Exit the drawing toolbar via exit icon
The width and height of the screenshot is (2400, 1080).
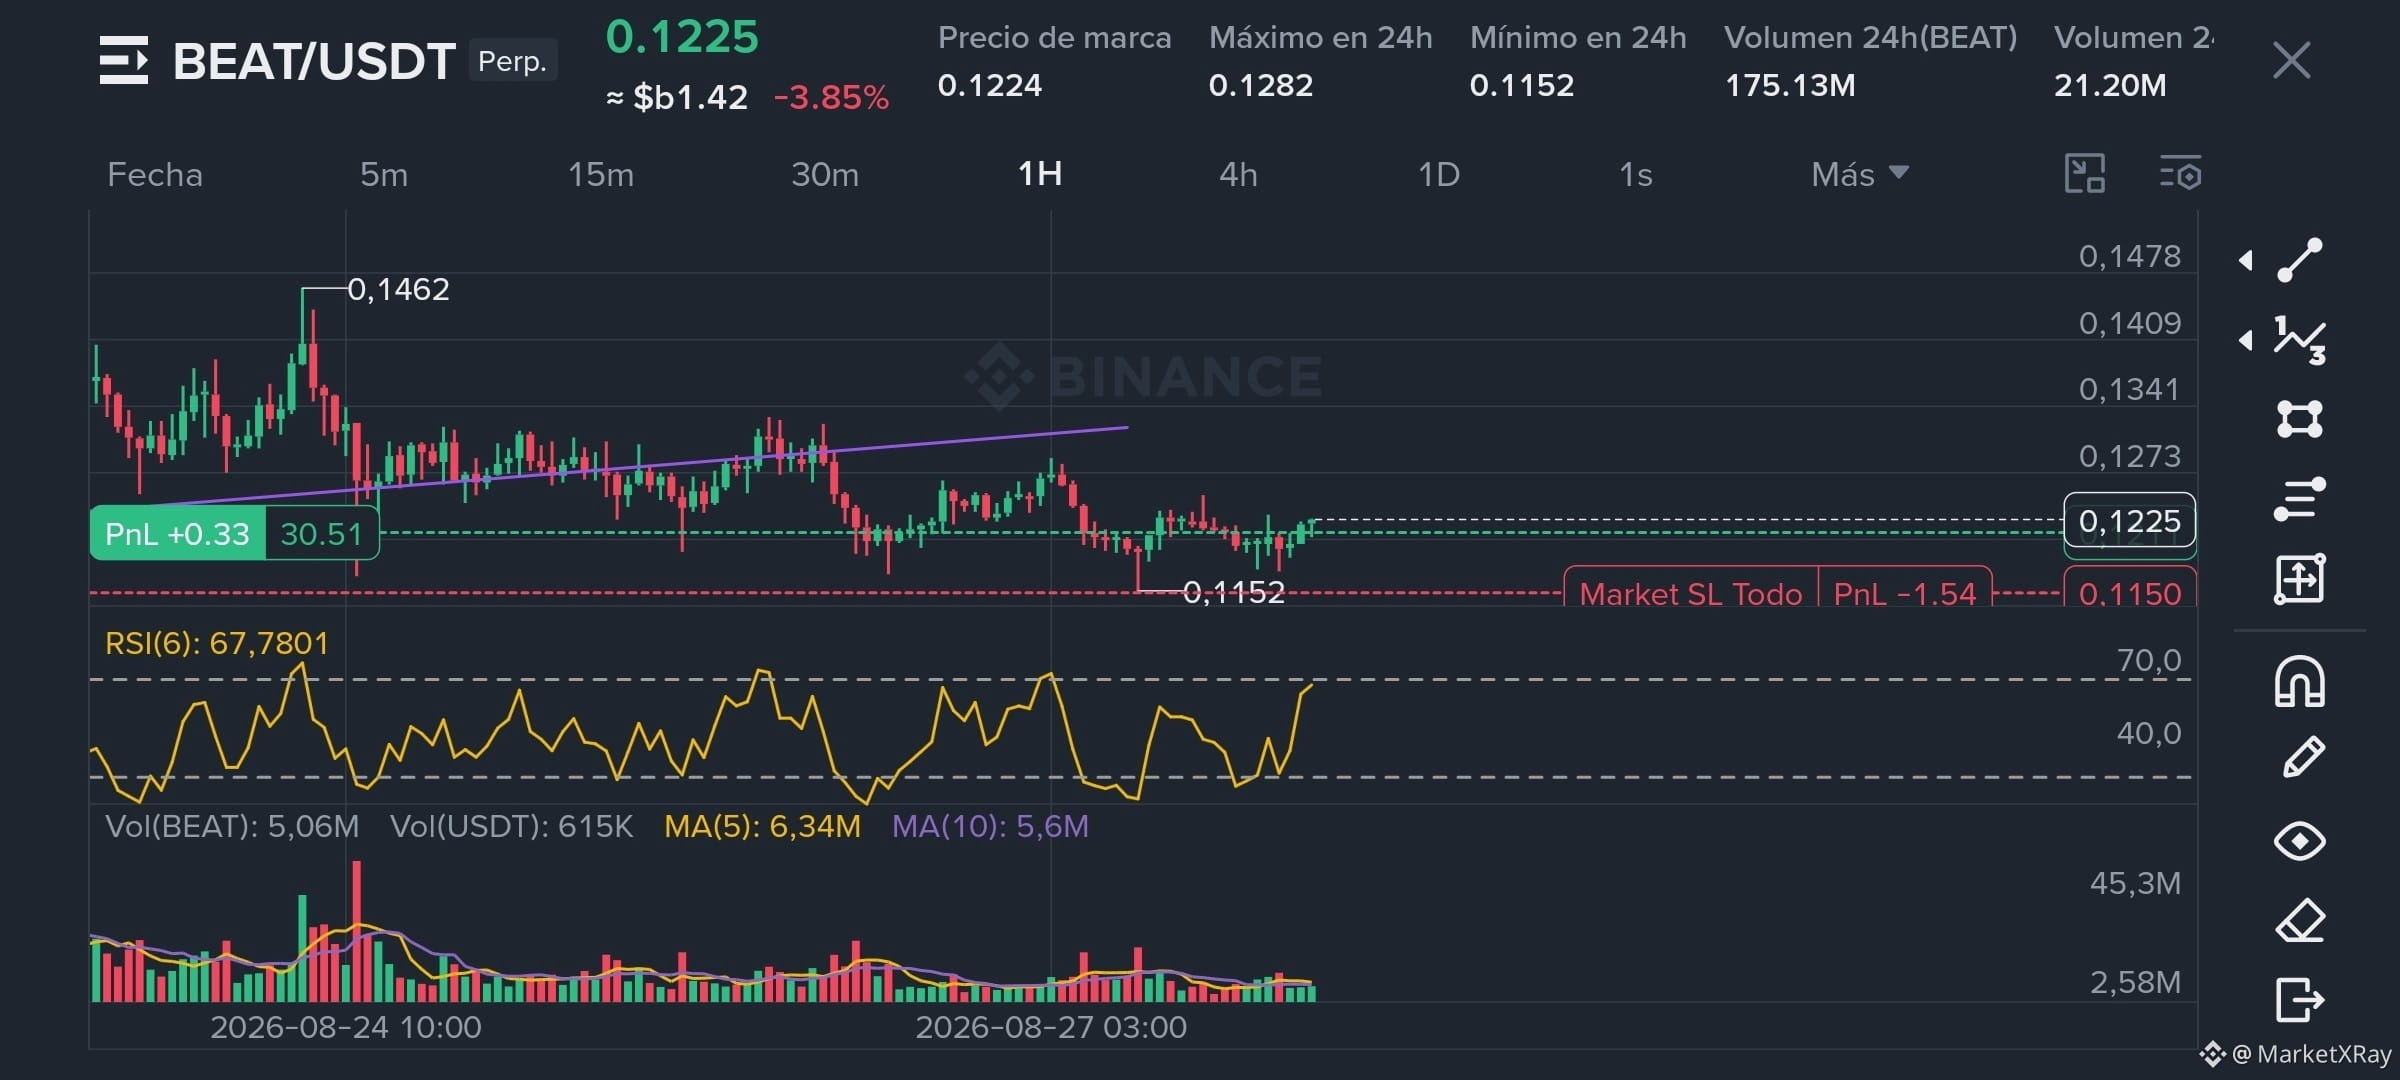(2299, 999)
